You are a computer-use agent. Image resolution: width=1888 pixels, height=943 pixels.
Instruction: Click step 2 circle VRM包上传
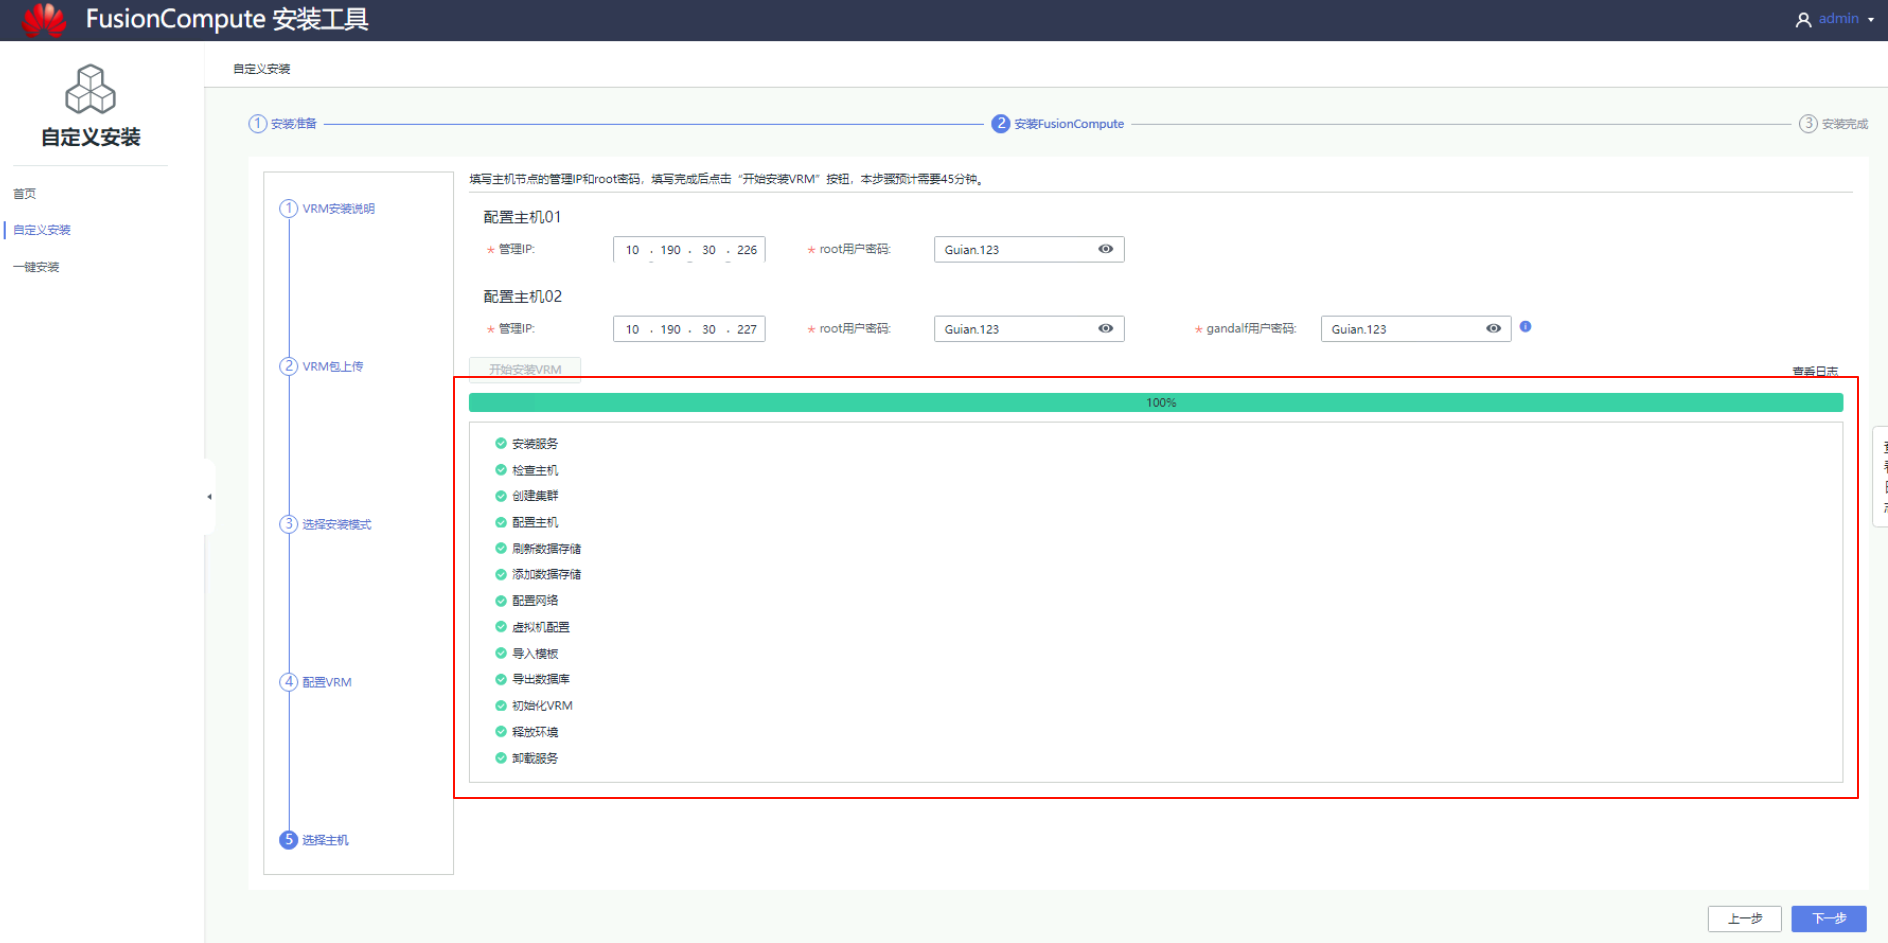coord(288,366)
